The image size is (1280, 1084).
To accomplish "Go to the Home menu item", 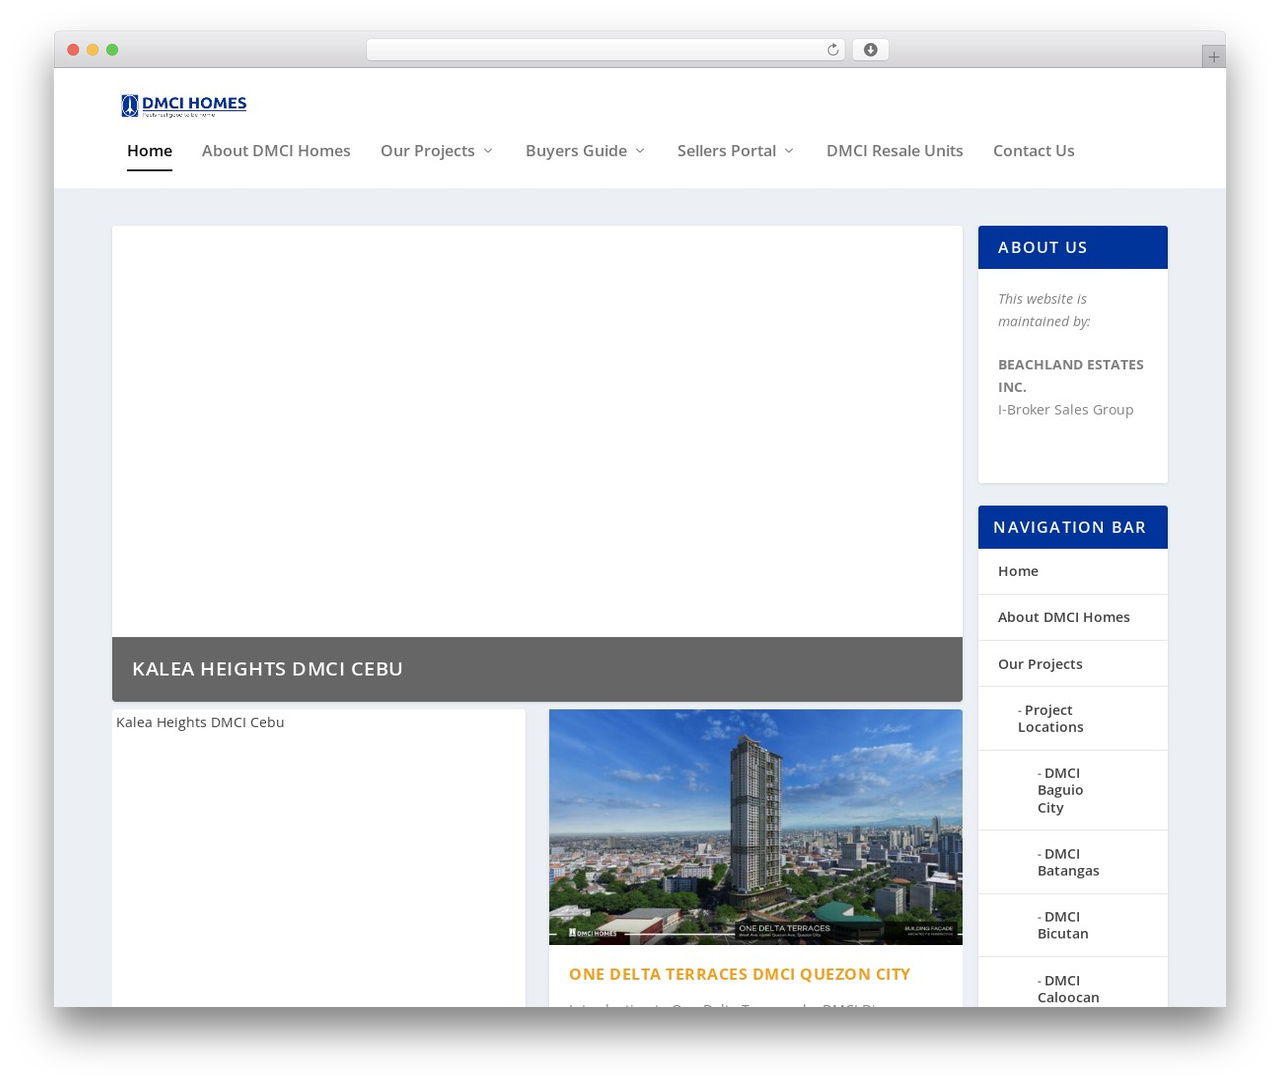I will coord(149,151).
